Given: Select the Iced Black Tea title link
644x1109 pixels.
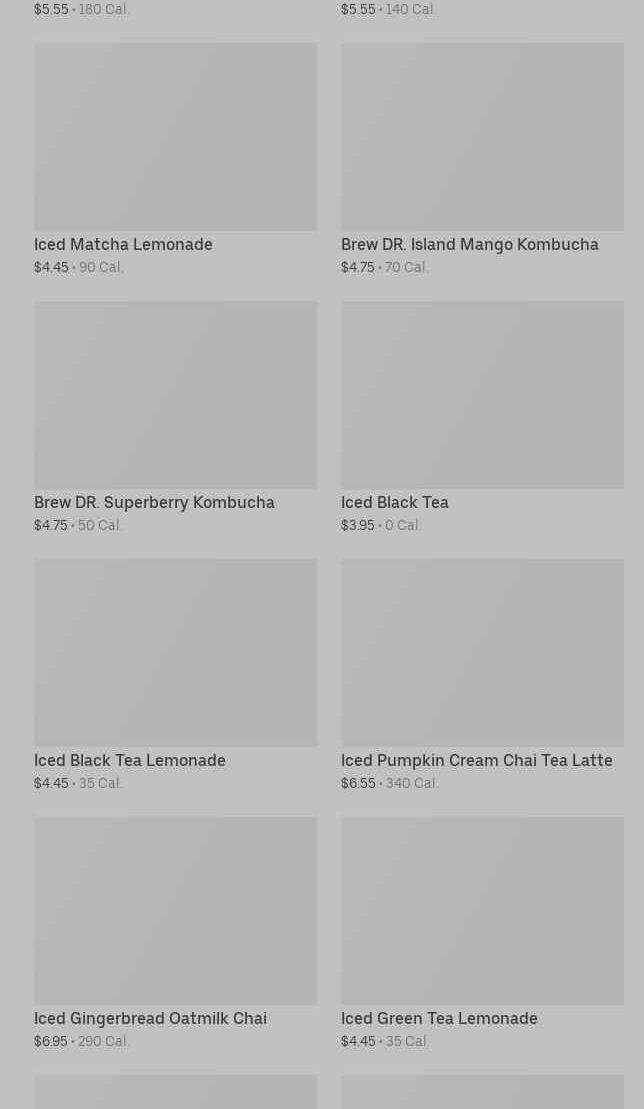Looking at the screenshot, I should point(394,503).
